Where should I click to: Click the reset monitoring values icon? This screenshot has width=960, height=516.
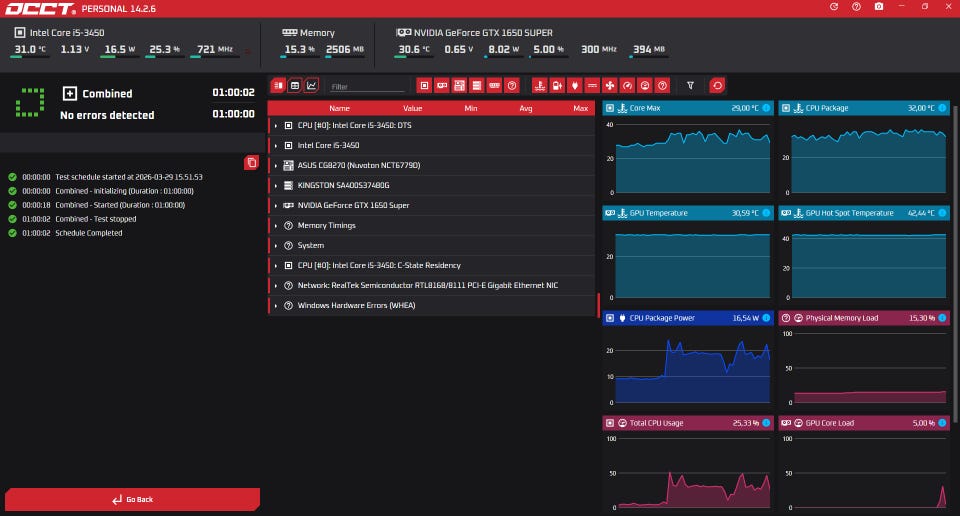717,86
